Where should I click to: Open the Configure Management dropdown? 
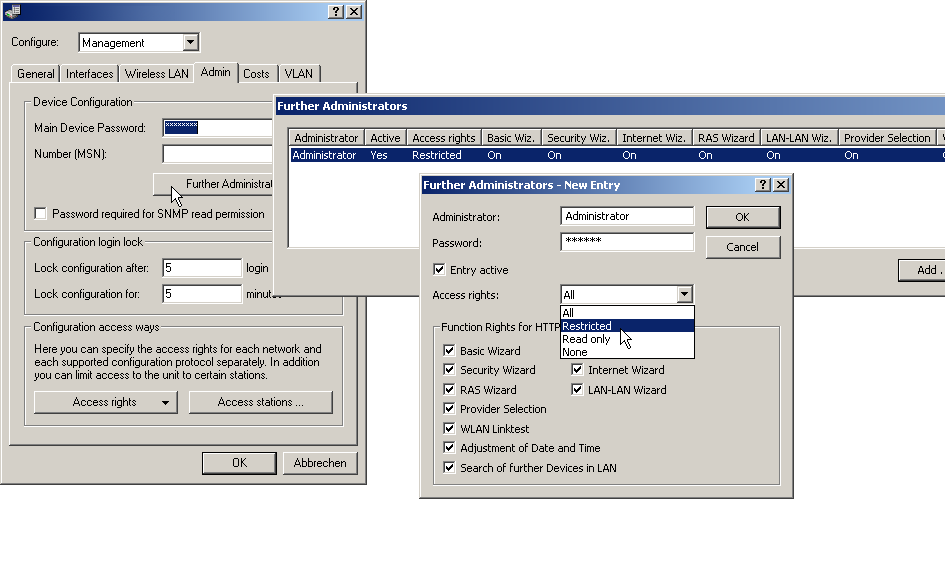(191, 43)
